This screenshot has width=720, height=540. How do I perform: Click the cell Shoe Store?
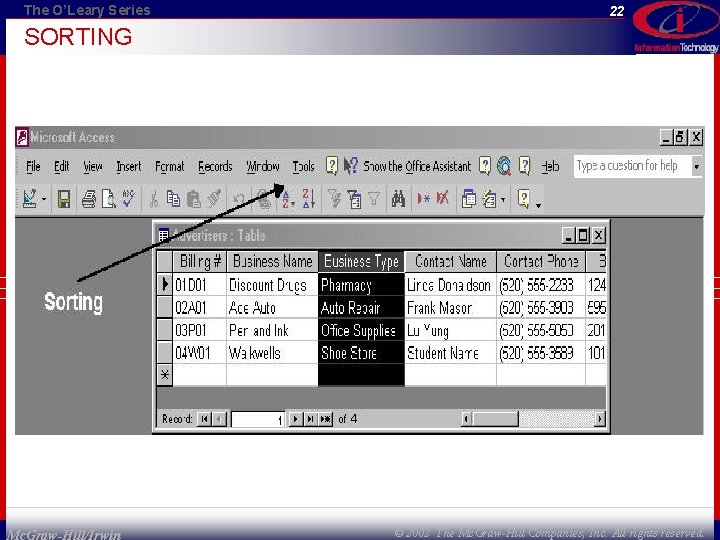[361, 353]
